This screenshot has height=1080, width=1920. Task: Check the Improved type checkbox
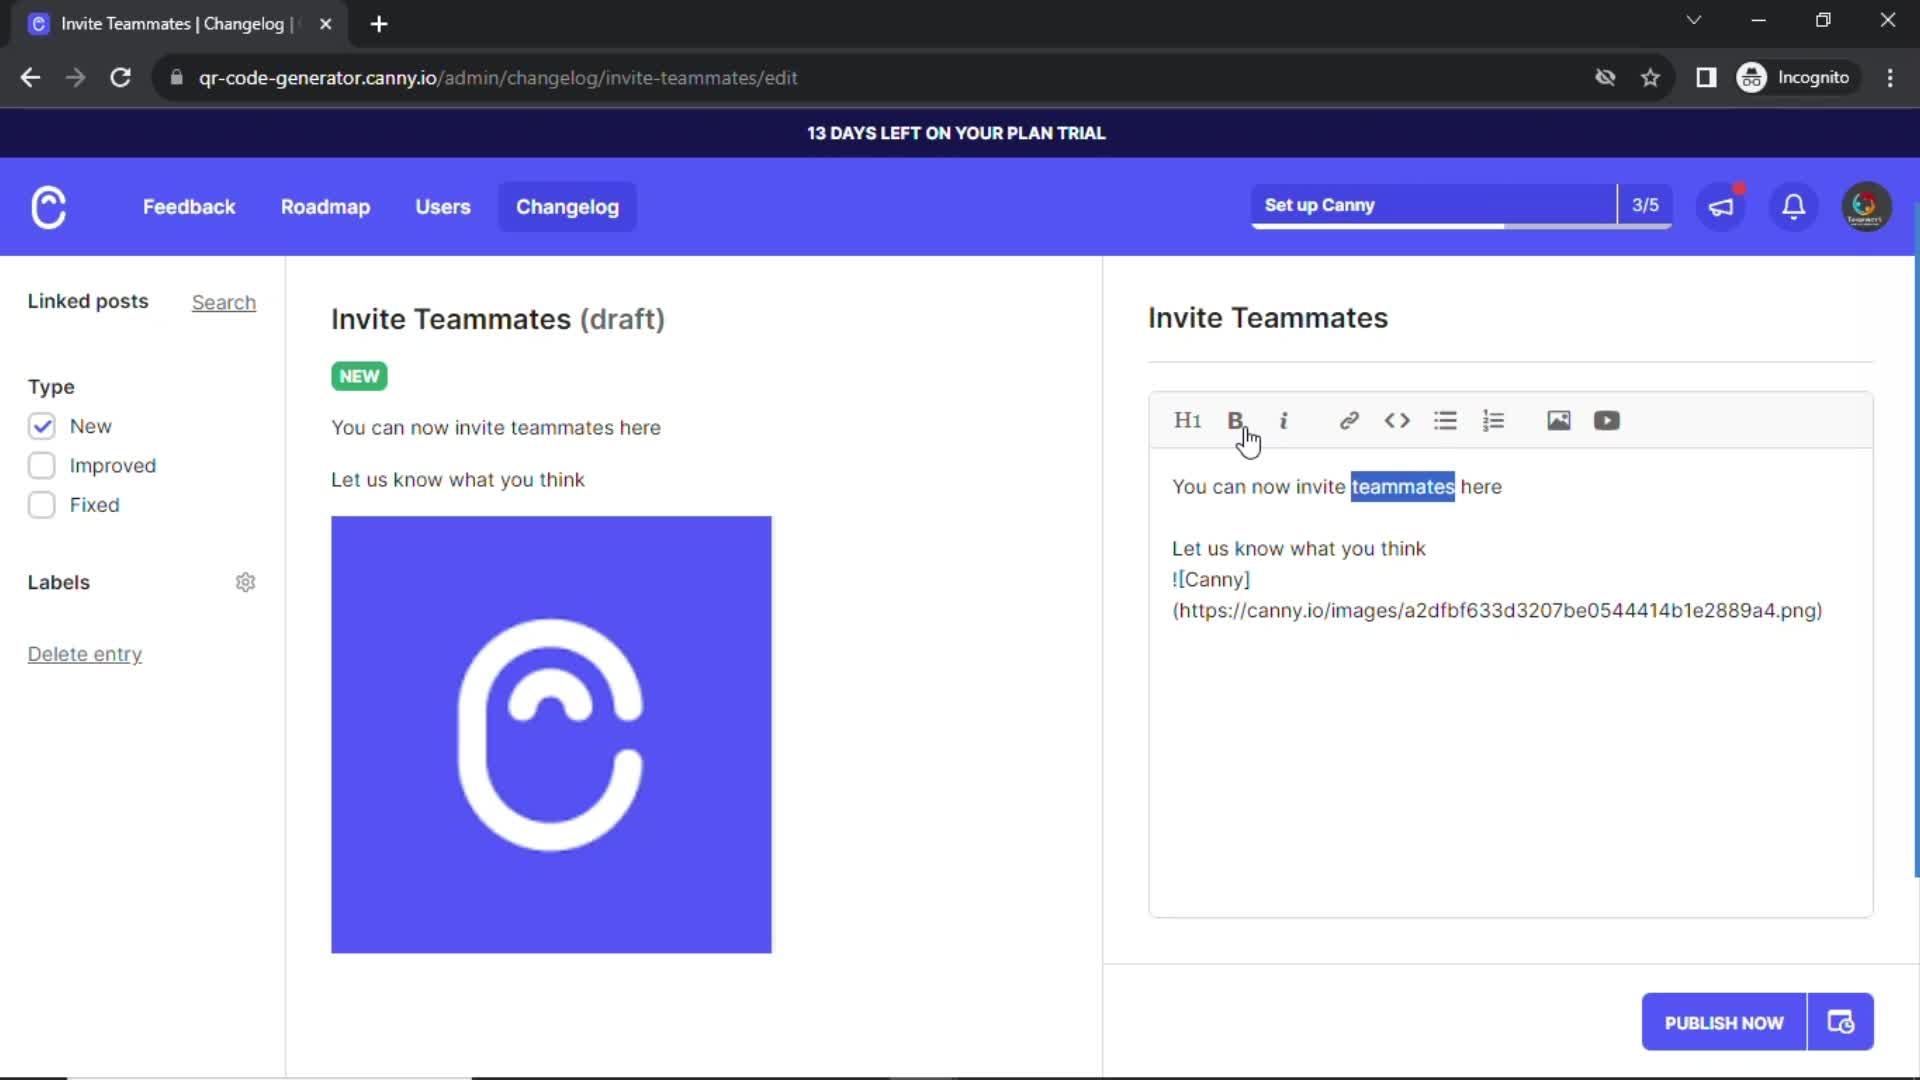point(42,465)
